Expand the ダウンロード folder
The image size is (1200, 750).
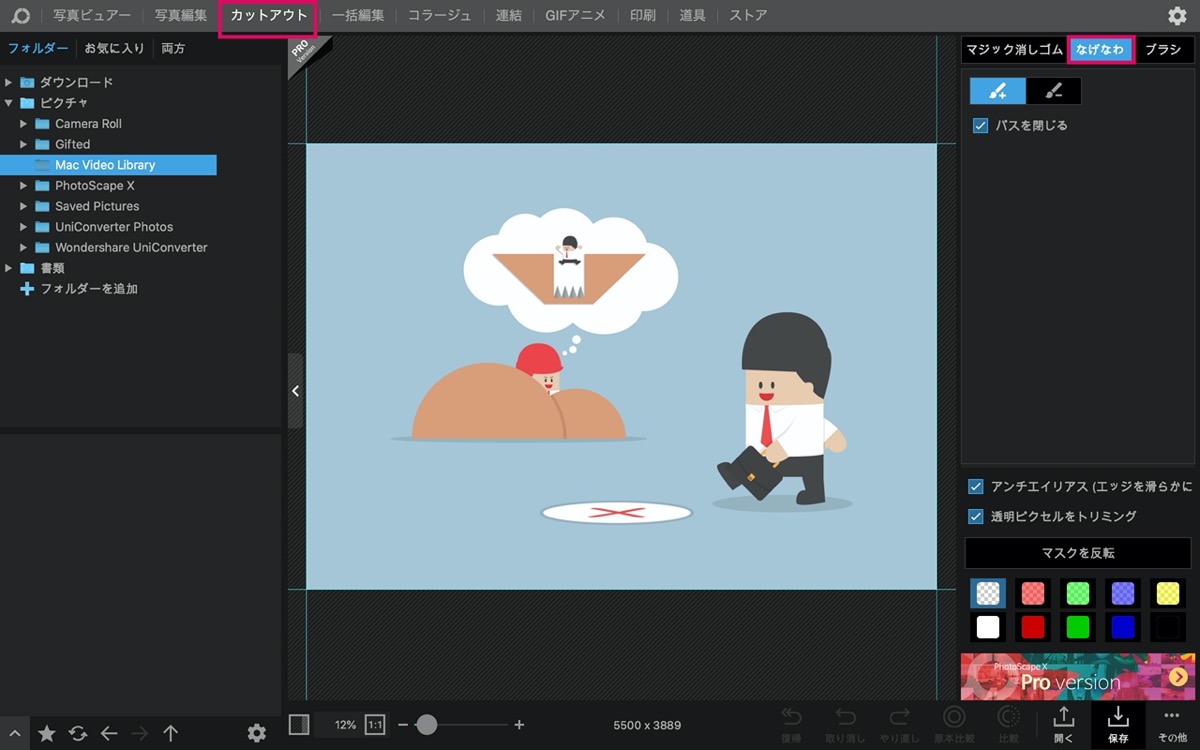(x=9, y=83)
